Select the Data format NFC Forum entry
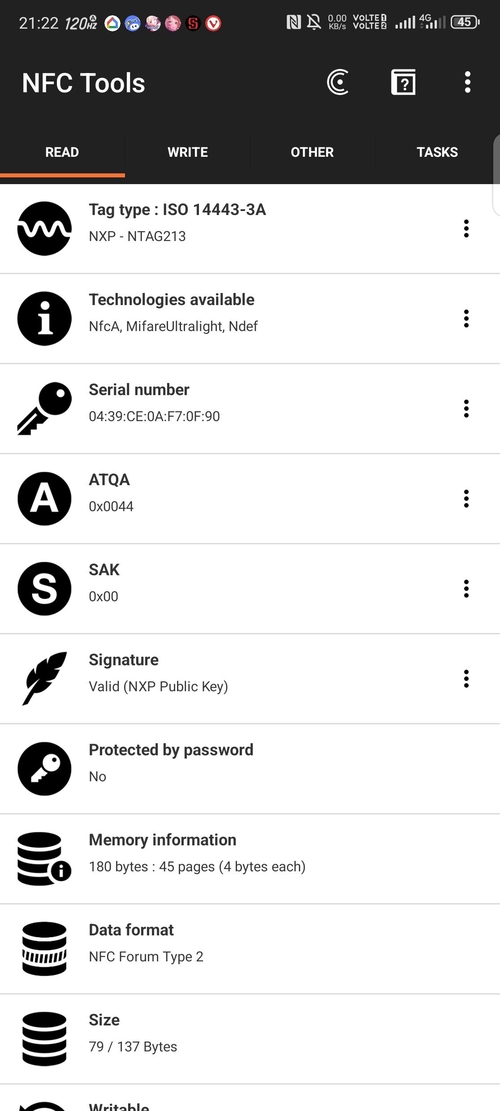 tap(250, 949)
